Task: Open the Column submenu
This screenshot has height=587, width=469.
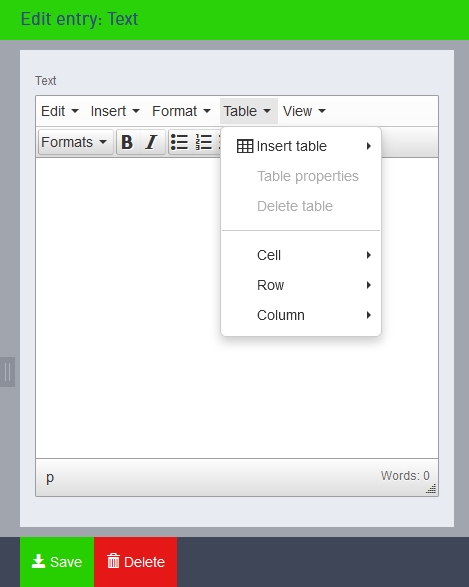Action: (301, 315)
